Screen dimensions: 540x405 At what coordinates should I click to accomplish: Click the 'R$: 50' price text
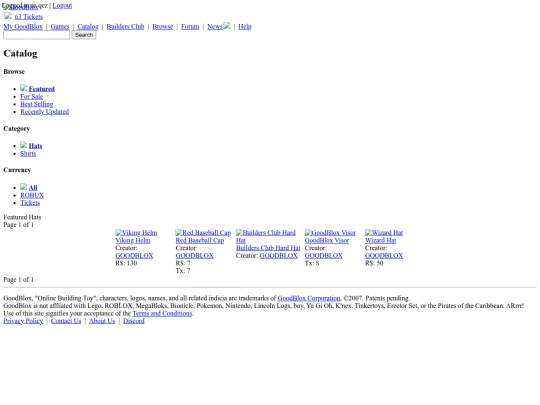coord(374,263)
